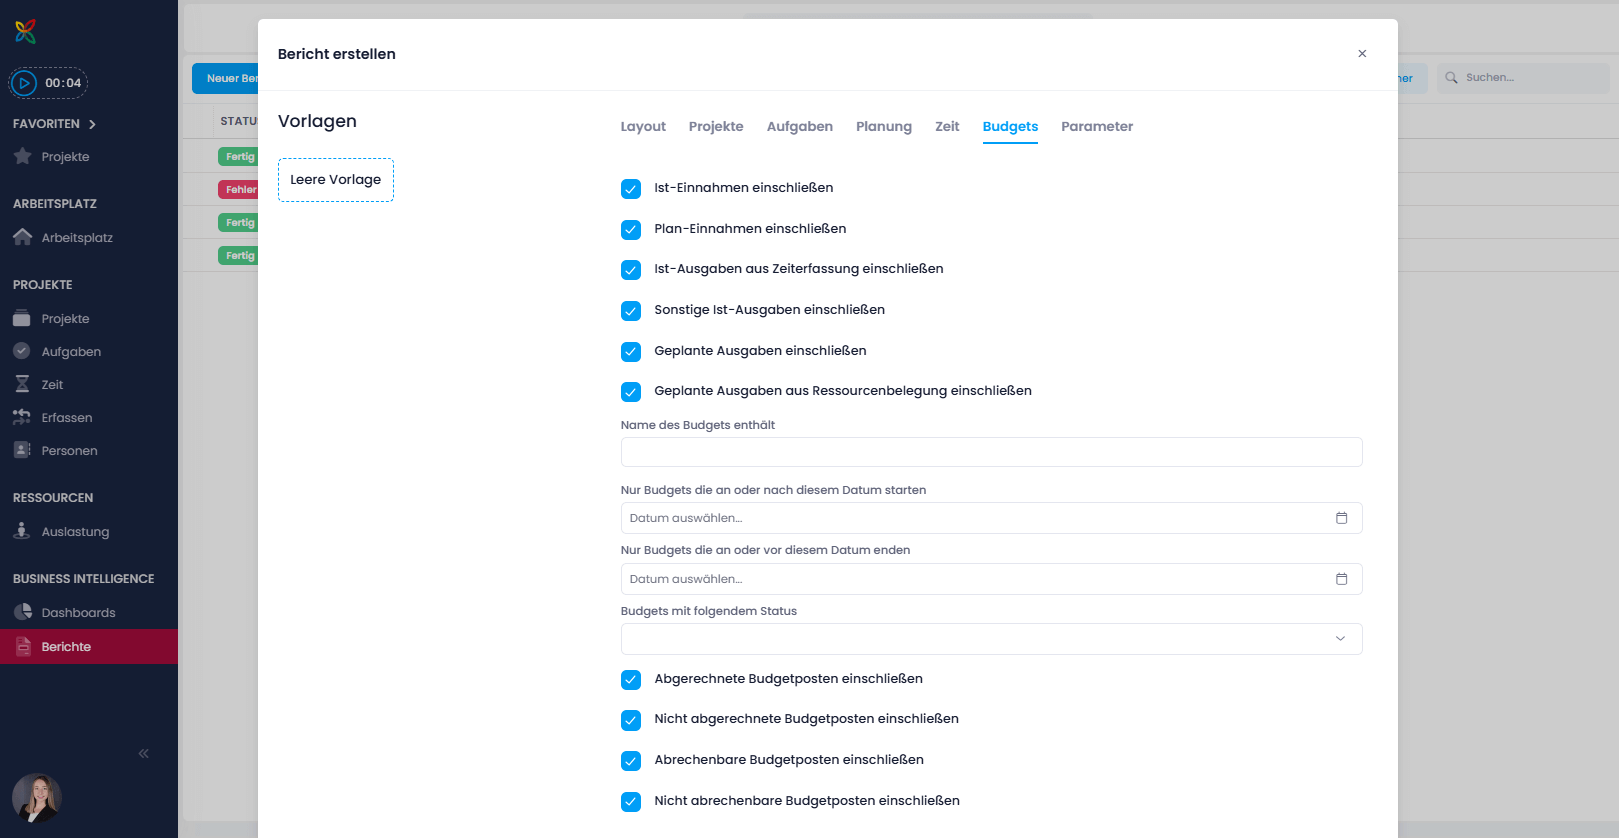Open Arbeitsplatz home icon
This screenshot has height=838, width=1619.
(22, 238)
